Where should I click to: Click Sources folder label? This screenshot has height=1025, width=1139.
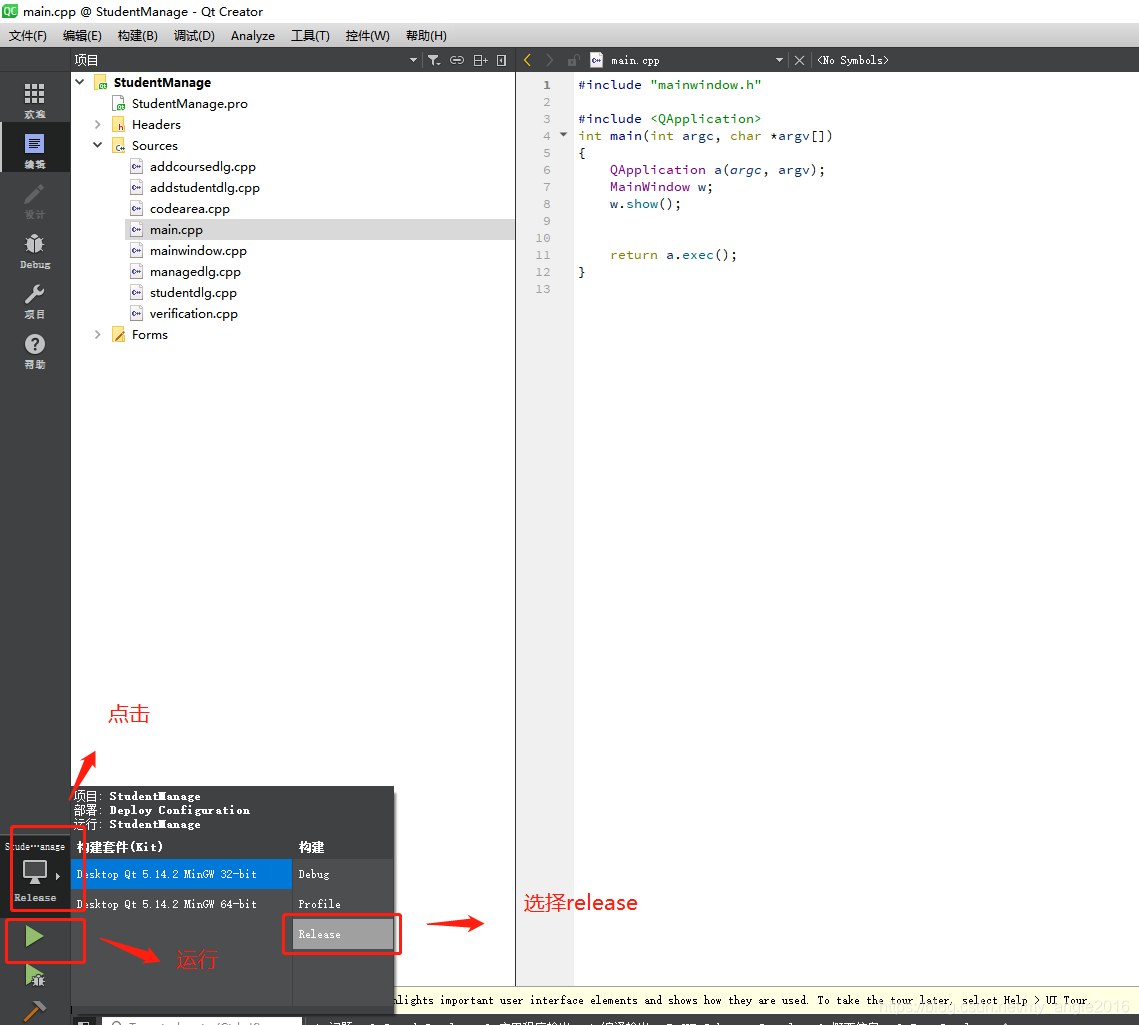[x=155, y=145]
